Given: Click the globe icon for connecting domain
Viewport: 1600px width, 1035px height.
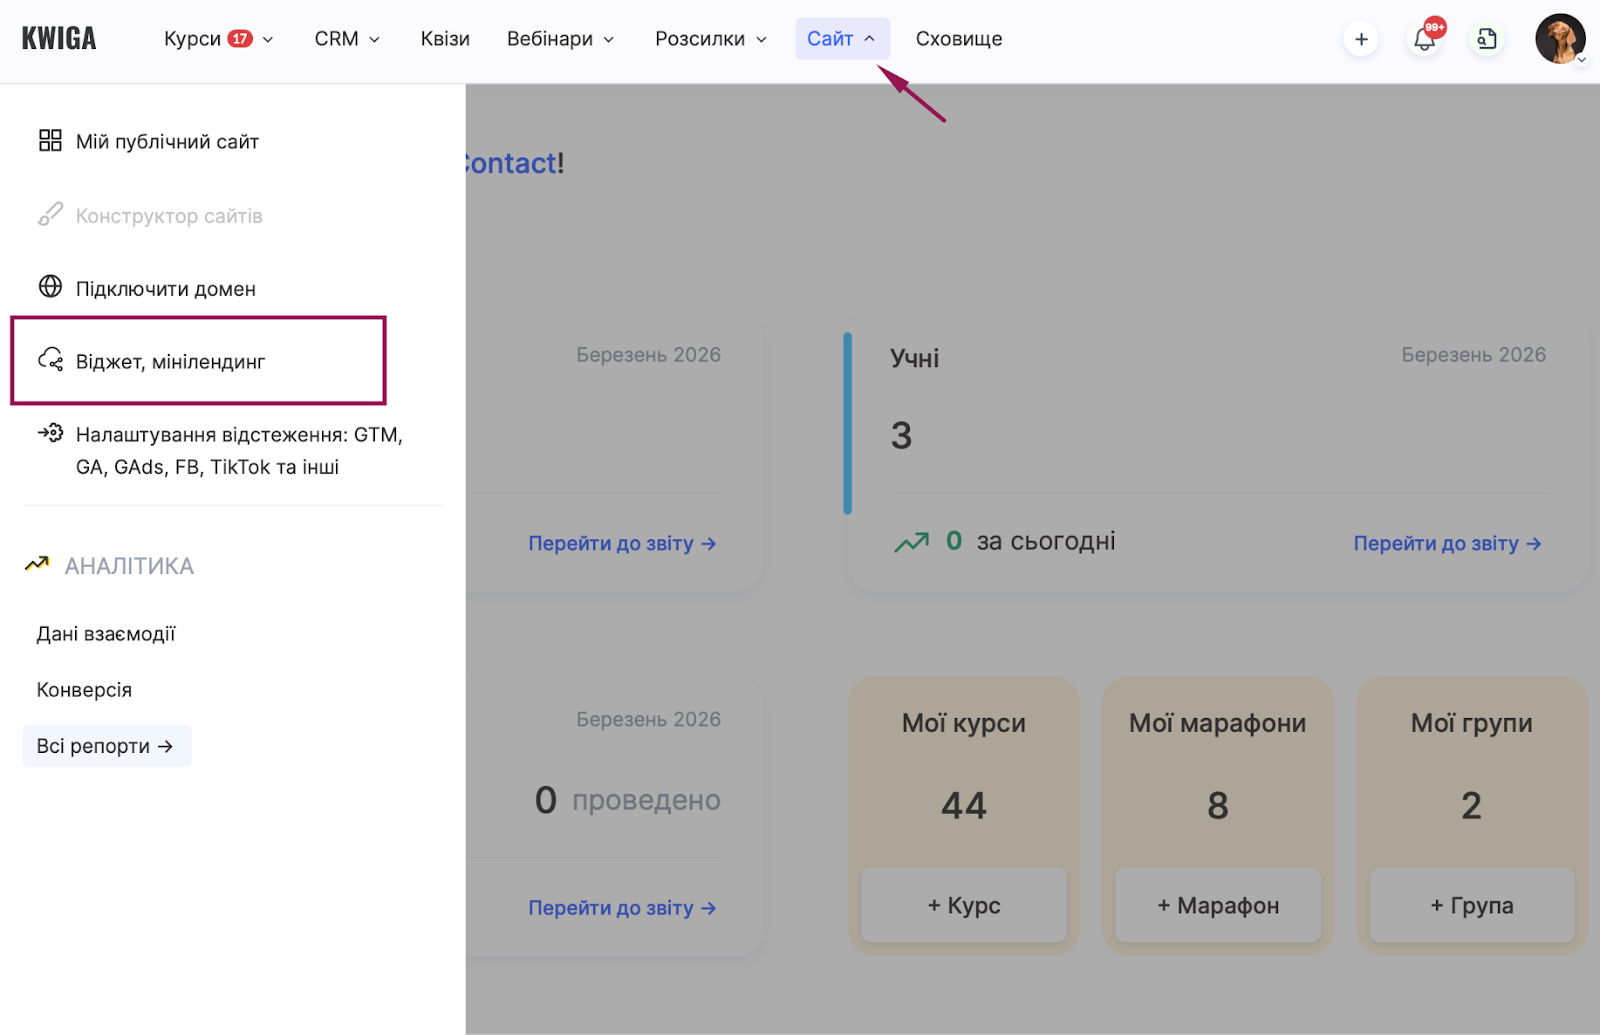Looking at the screenshot, I should click(50, 287).
